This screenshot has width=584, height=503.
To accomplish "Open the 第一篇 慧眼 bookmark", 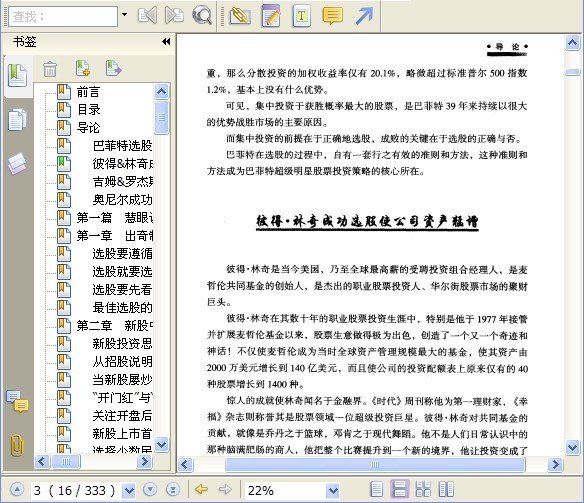I will 114,217.
